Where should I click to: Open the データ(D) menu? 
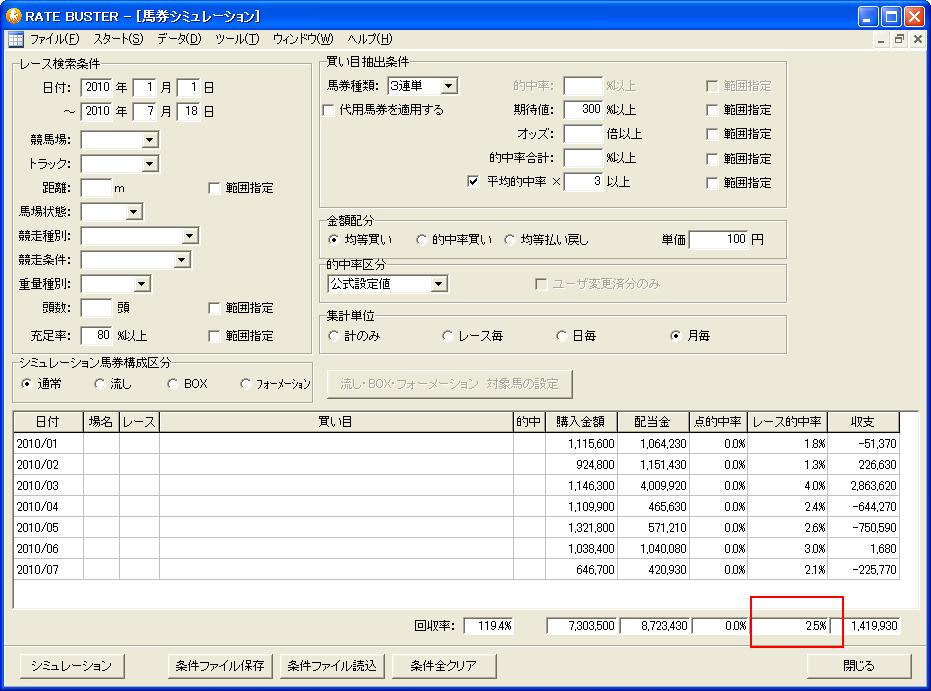179,39
